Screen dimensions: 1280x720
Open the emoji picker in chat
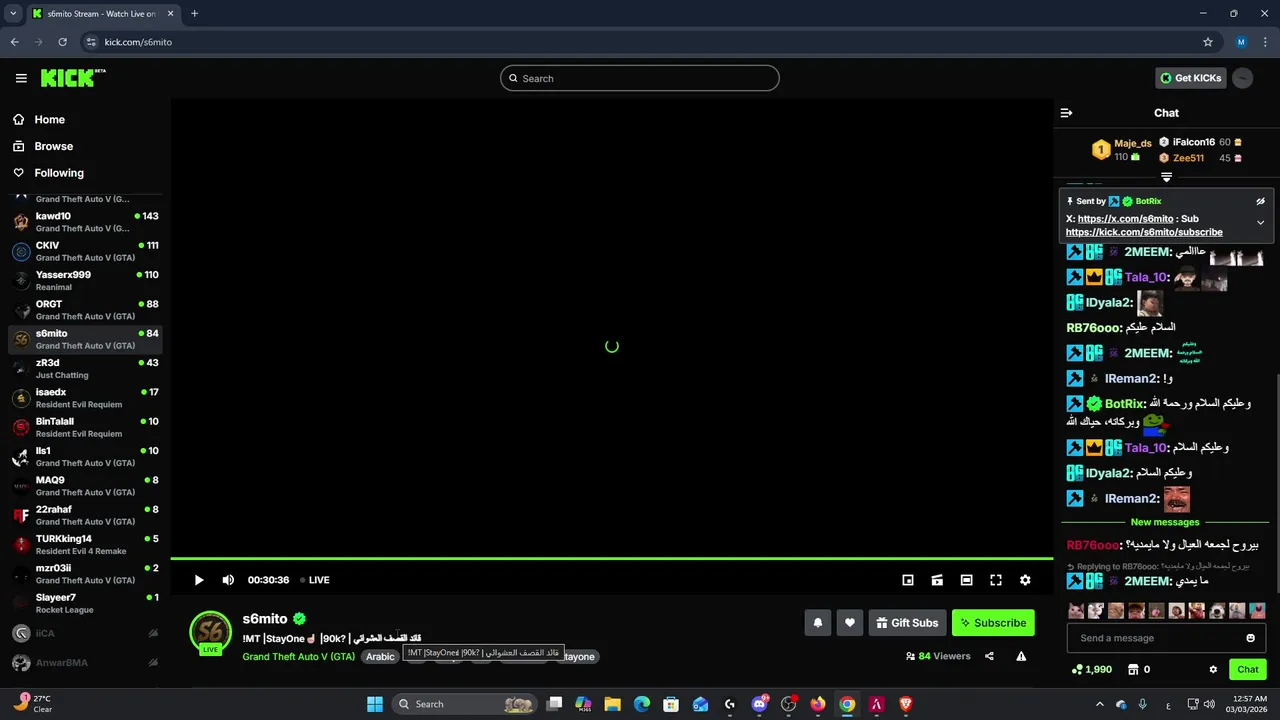point(1250,638)
